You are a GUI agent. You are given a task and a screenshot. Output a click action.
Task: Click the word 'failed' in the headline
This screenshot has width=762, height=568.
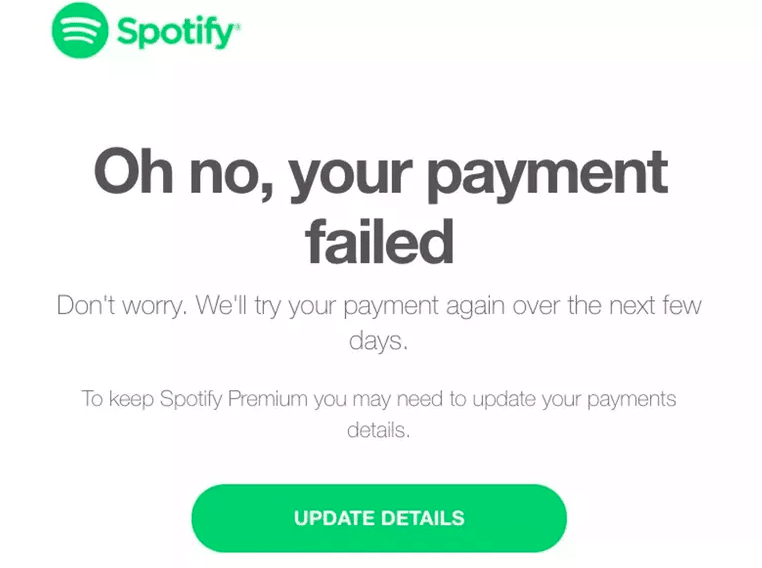380,241
